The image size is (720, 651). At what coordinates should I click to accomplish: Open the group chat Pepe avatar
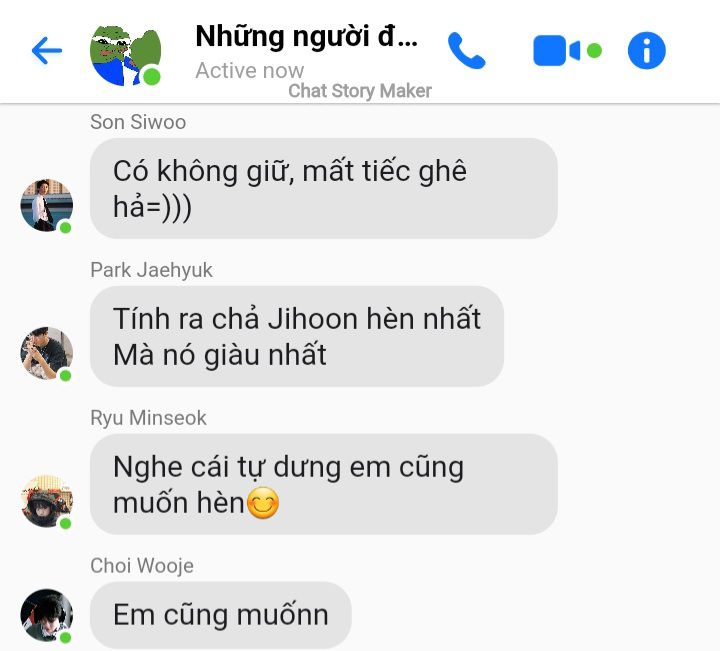125,56
